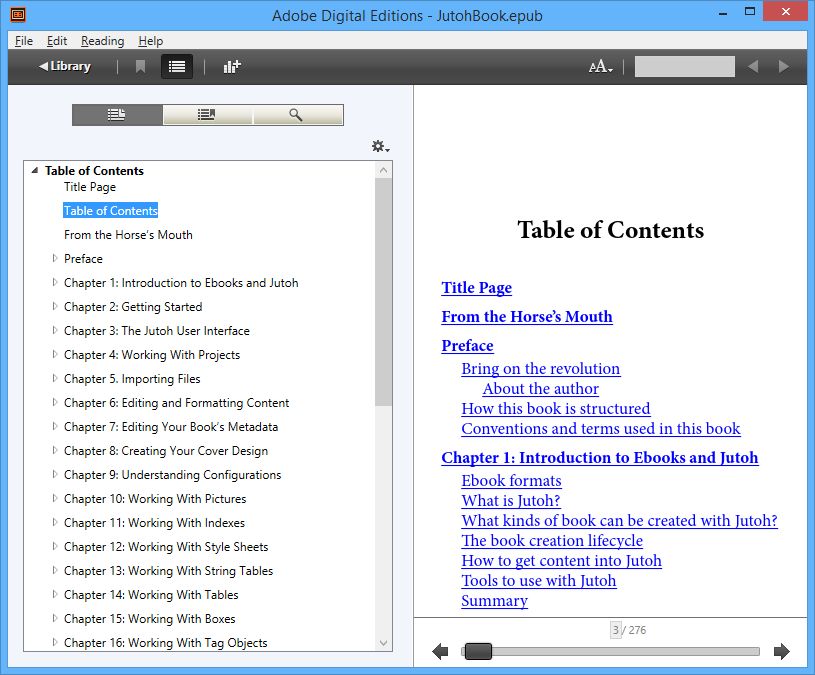Follow the Preface link in page
The image size is (815, 675).
[467, 346]
